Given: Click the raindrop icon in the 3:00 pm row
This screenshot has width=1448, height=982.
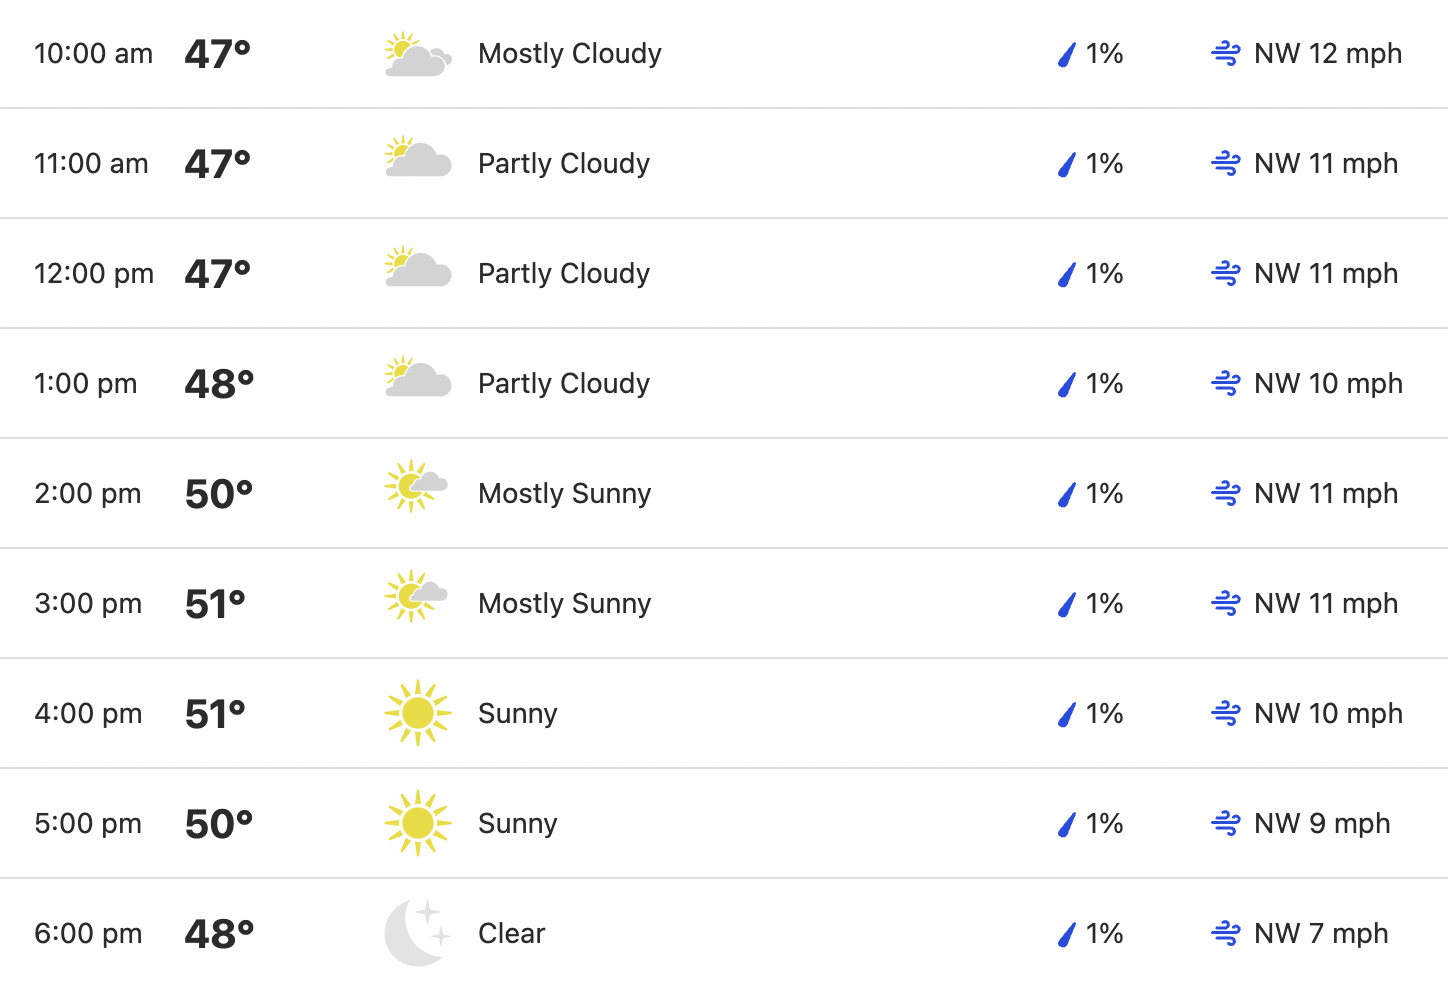Looking at the screenshot, I should pyautogui.click(x=1067, y=604).
